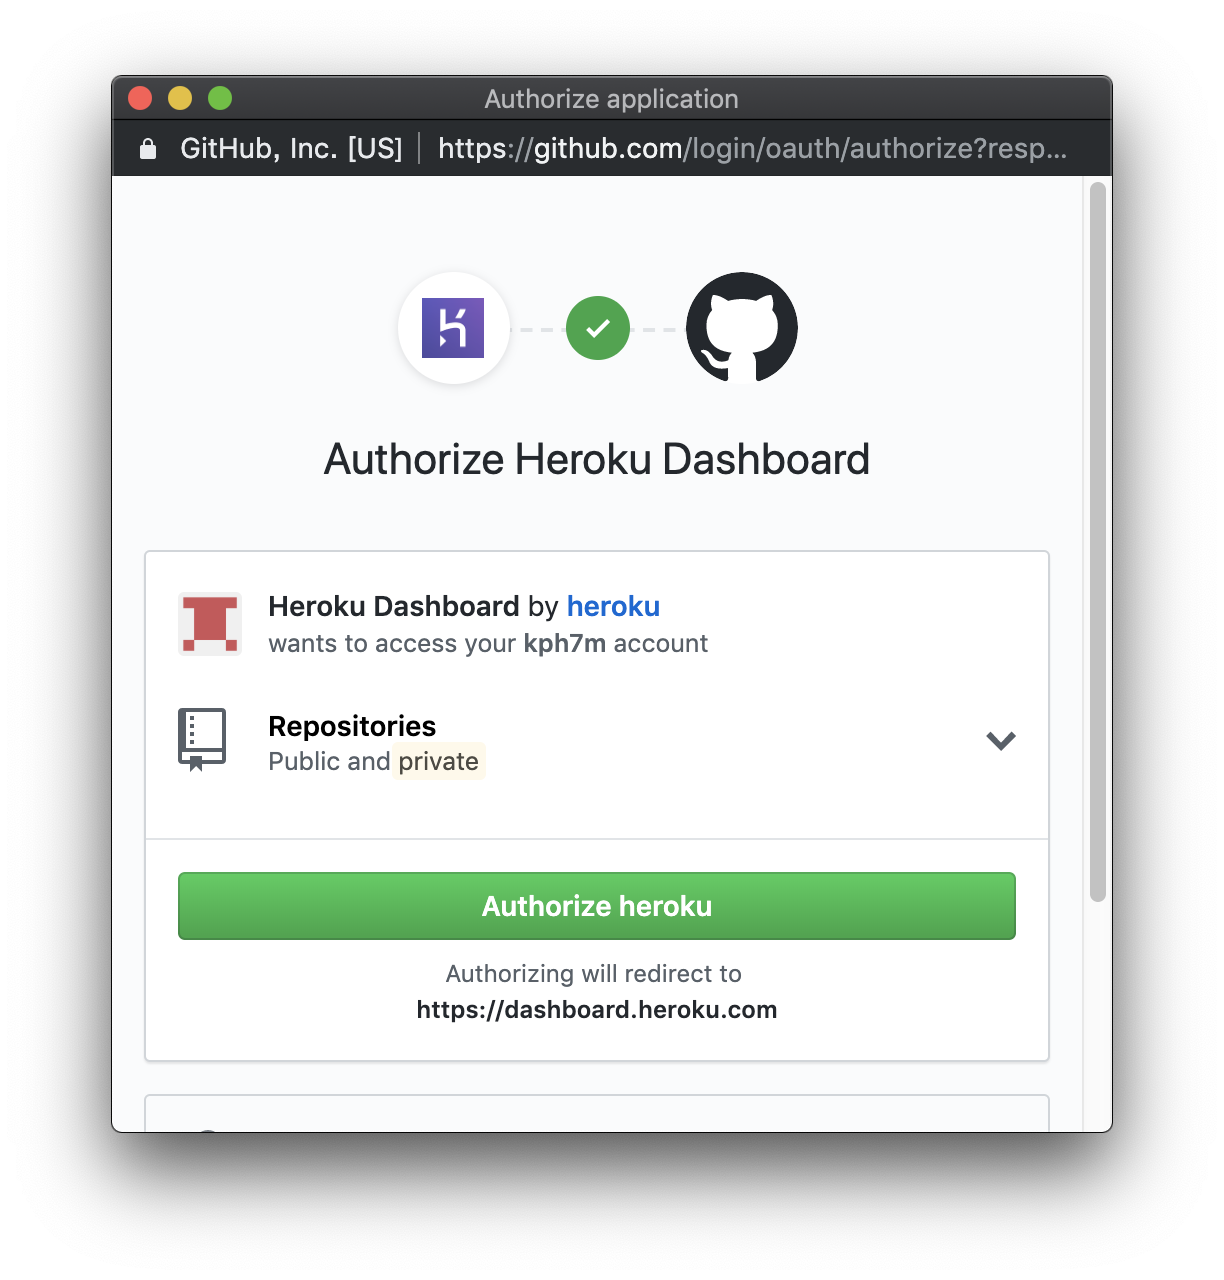Click the vertical scrollbar thumb
This screenshot has height=1280, width=1224.
pos(1098,542)
